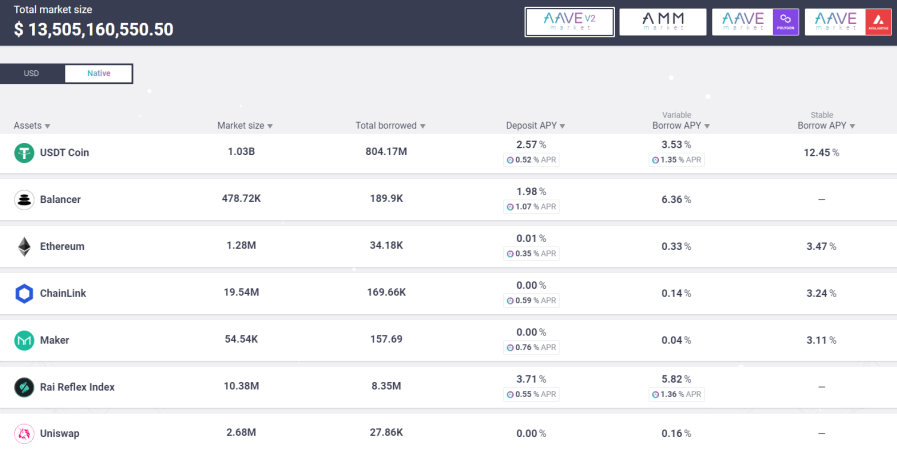Sort table by Deposit APY
This screenshot has width=897, height=453.
[535, 125]
